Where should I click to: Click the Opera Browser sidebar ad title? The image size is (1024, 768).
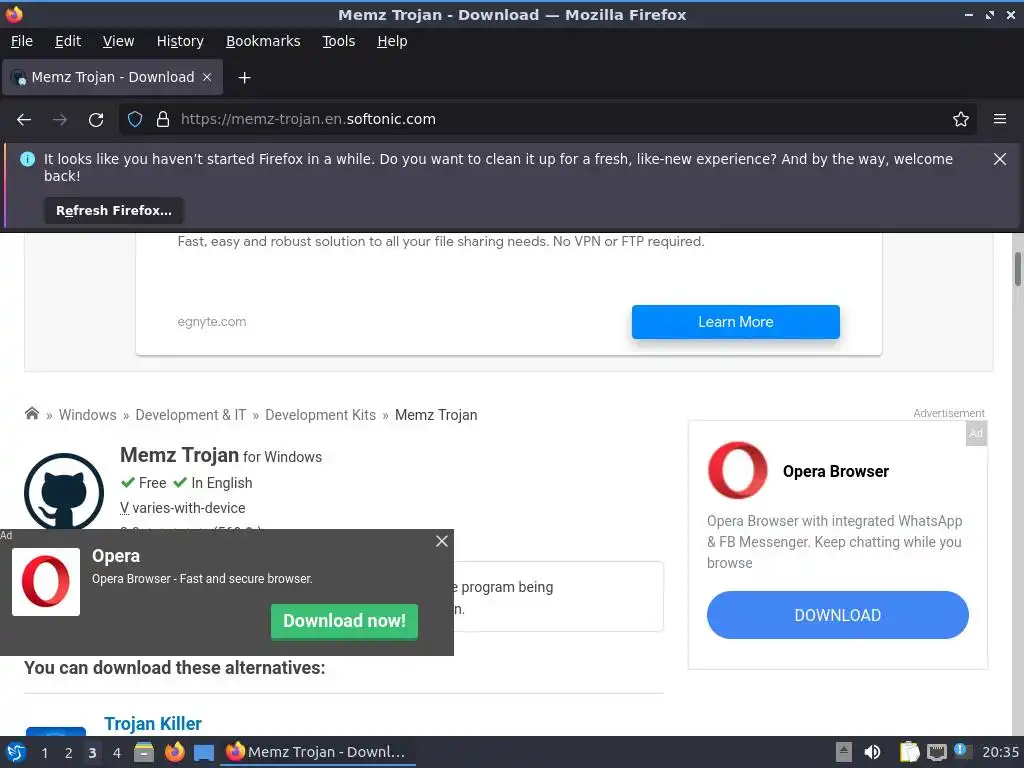tap(836, 472)
